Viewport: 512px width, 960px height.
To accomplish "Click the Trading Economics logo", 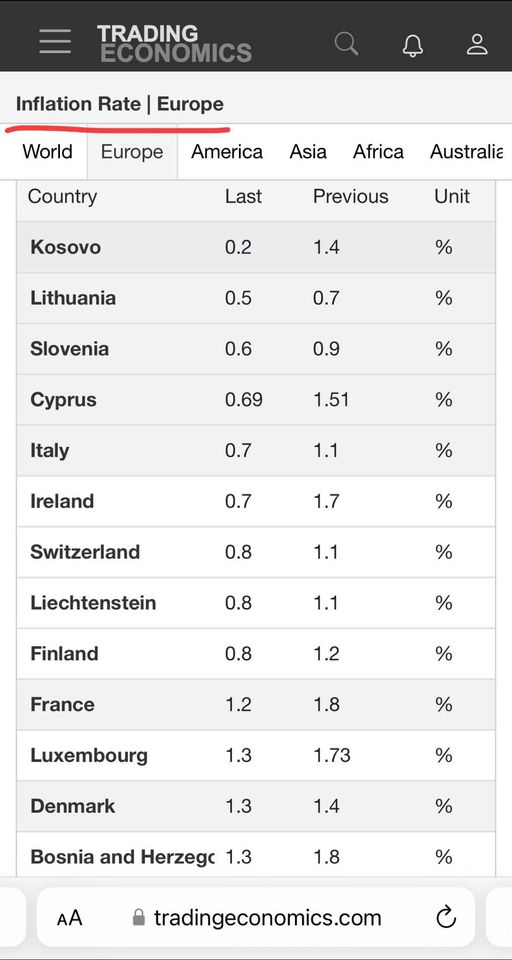I will (x=175, y=43).
